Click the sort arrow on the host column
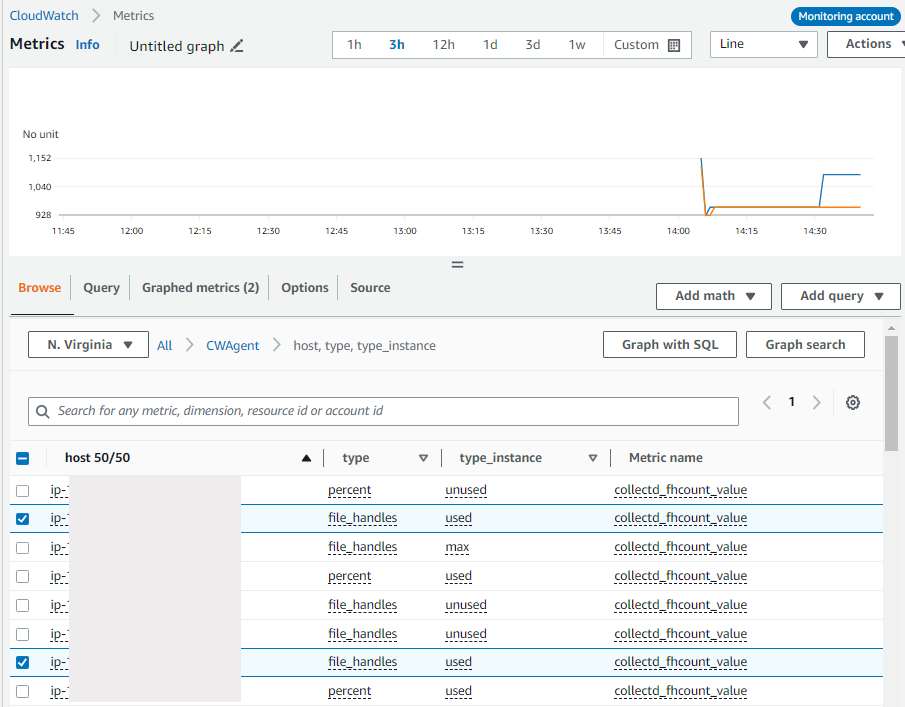 pos(306,458)
